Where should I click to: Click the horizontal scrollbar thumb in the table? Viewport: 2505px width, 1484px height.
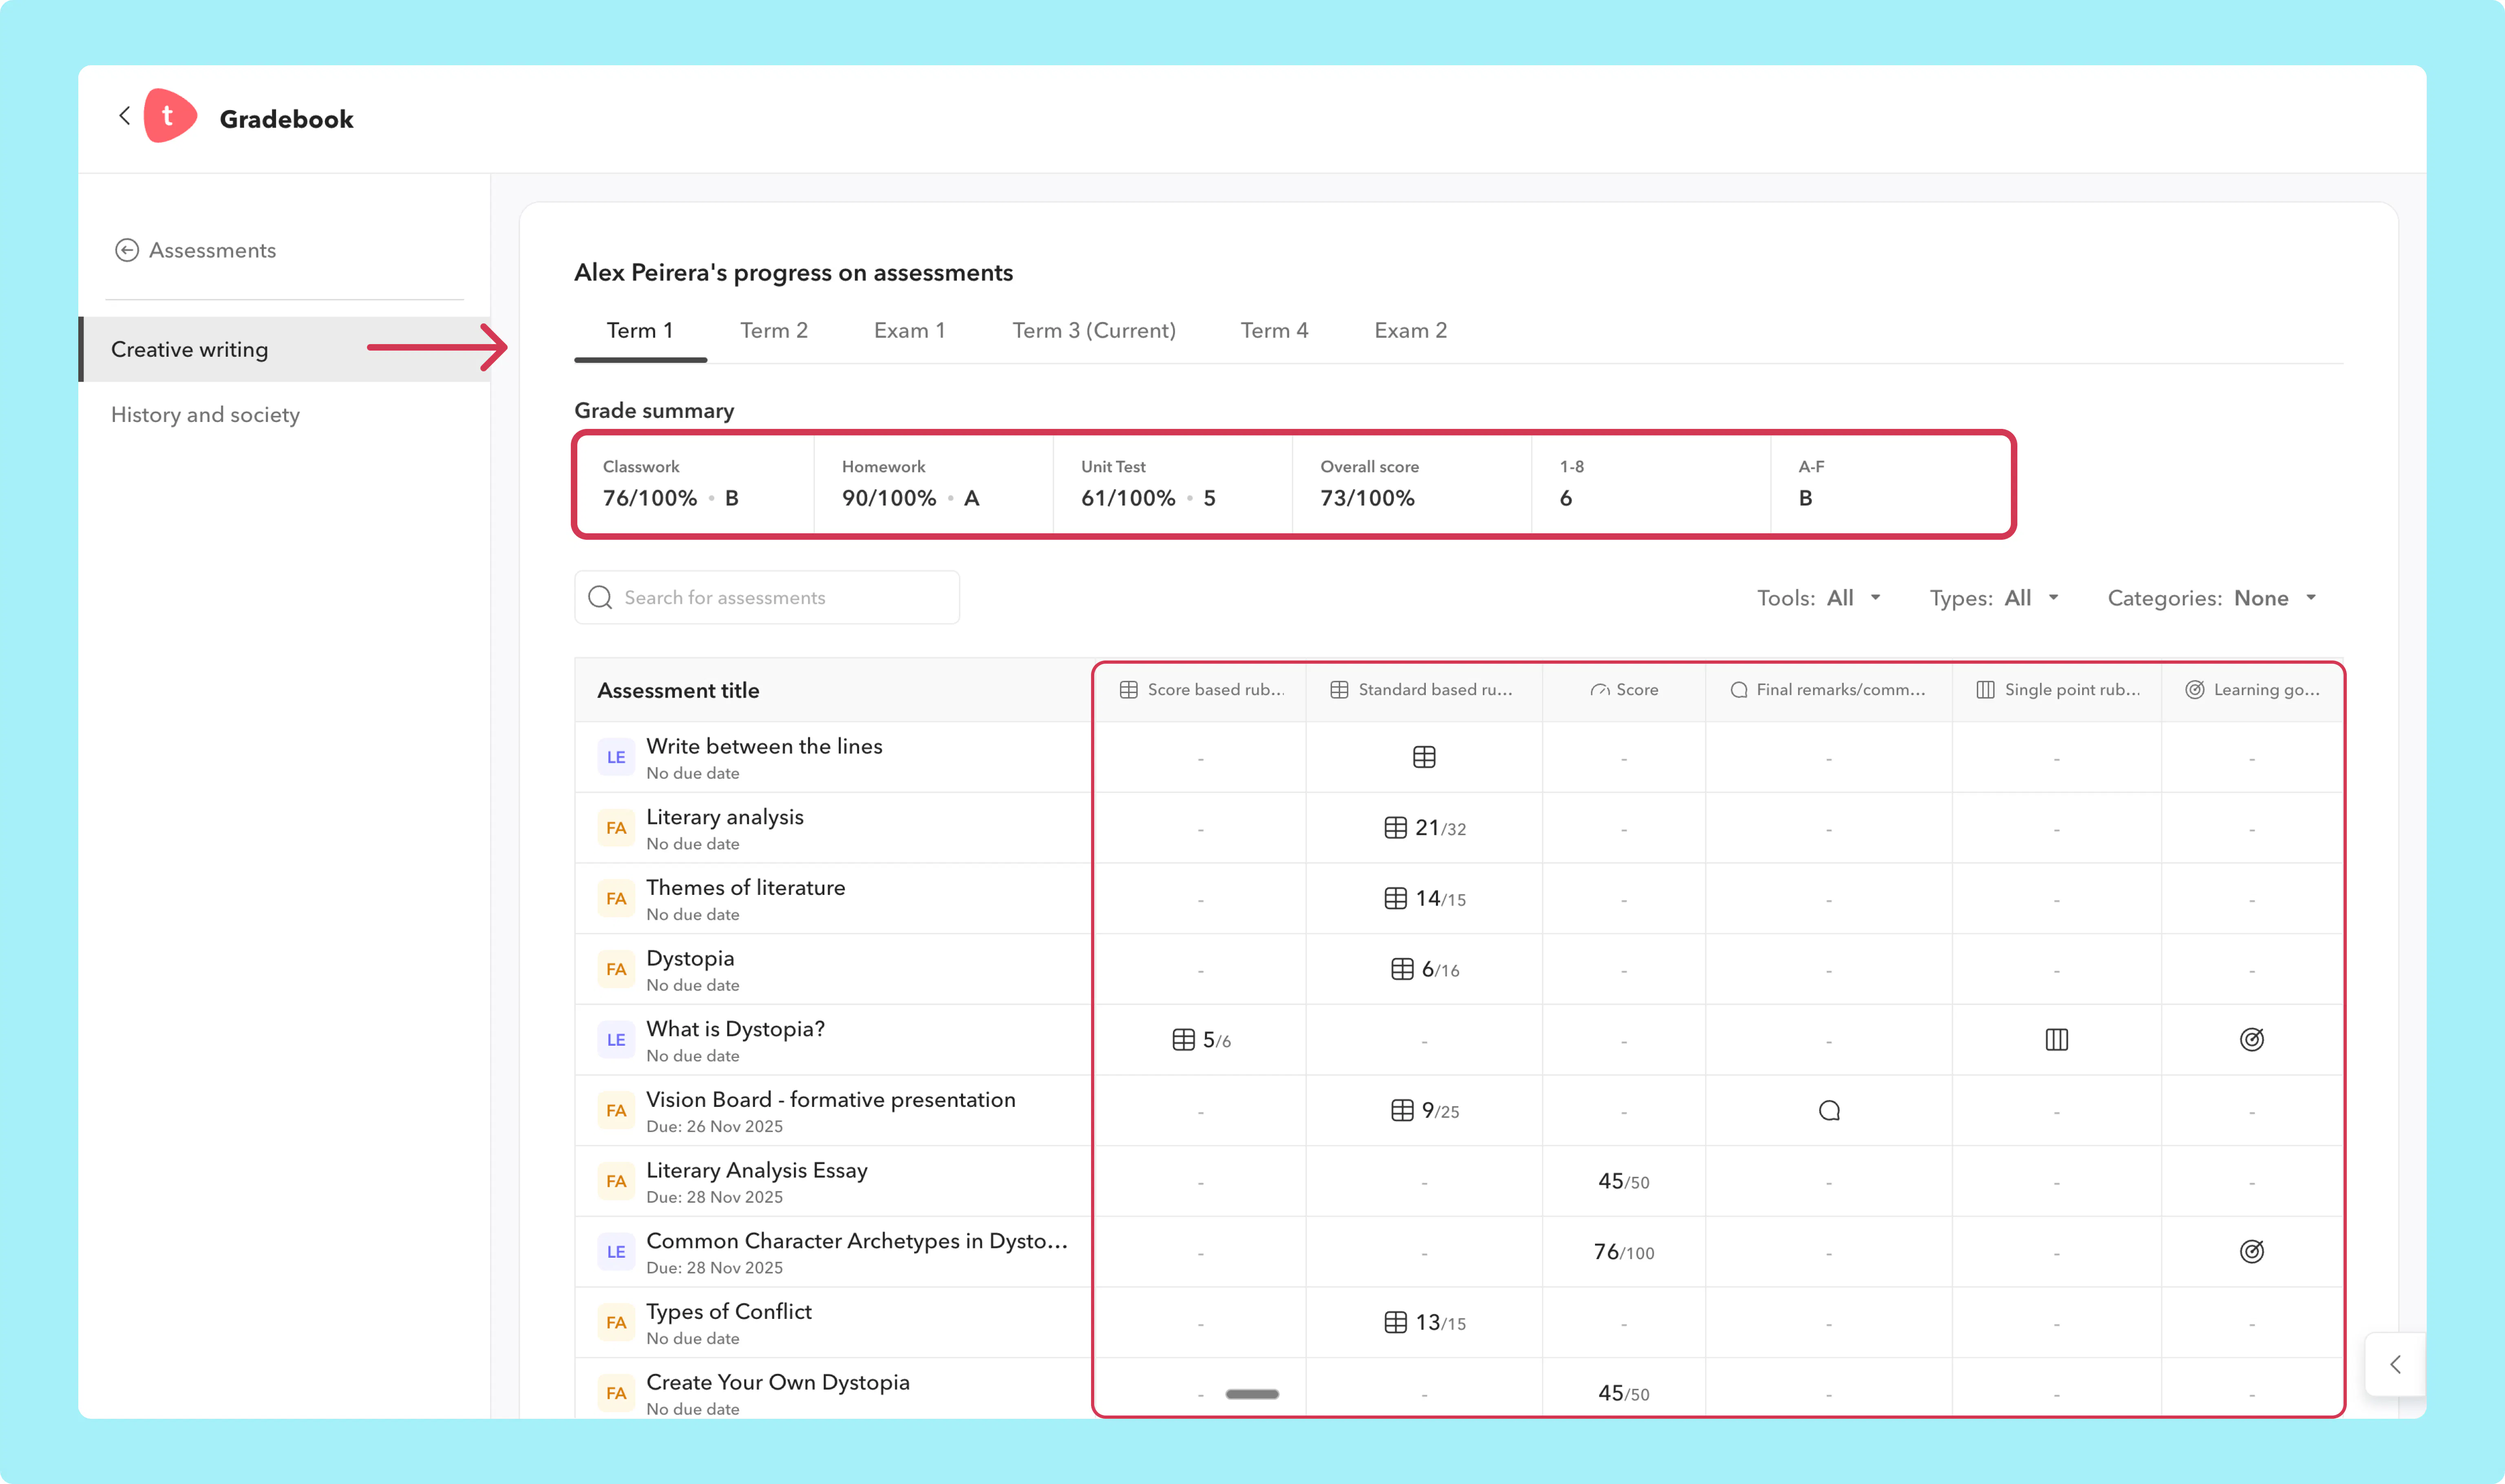point(1252,1394)
